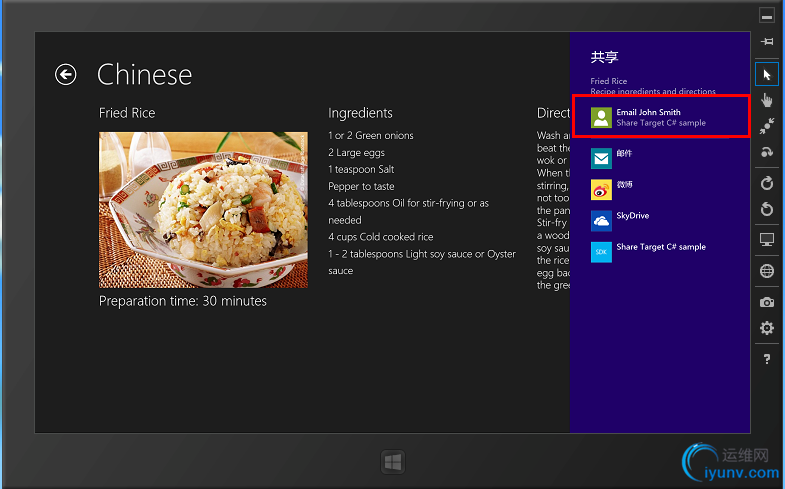Open the fried rice photo
Image resolution: width=785 pixels, height=489 pixels.
(x=203, y=210)
